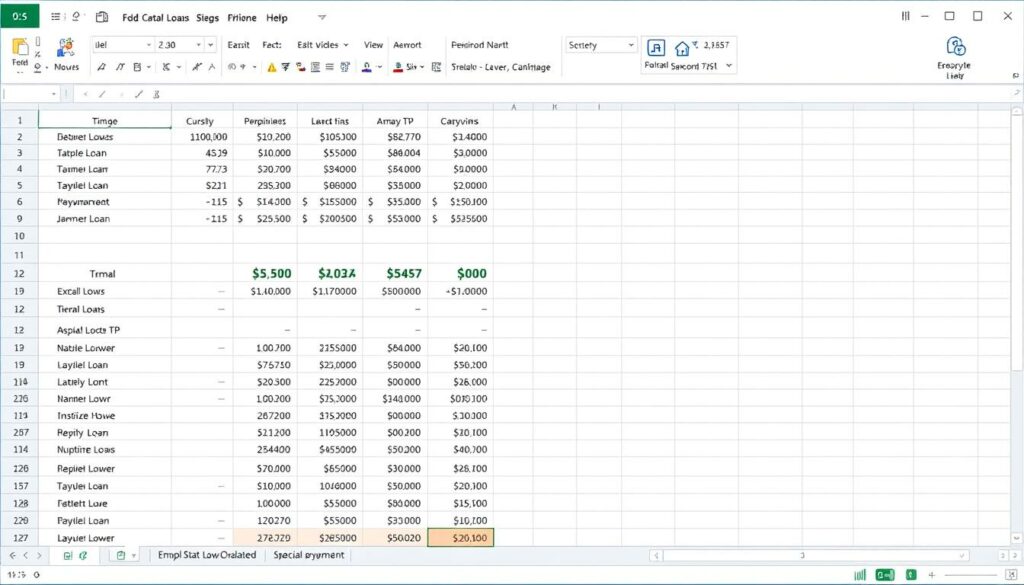Click the enter check icon in formula bar
This screenshot has width=1024, height=585.
point(139,95)
